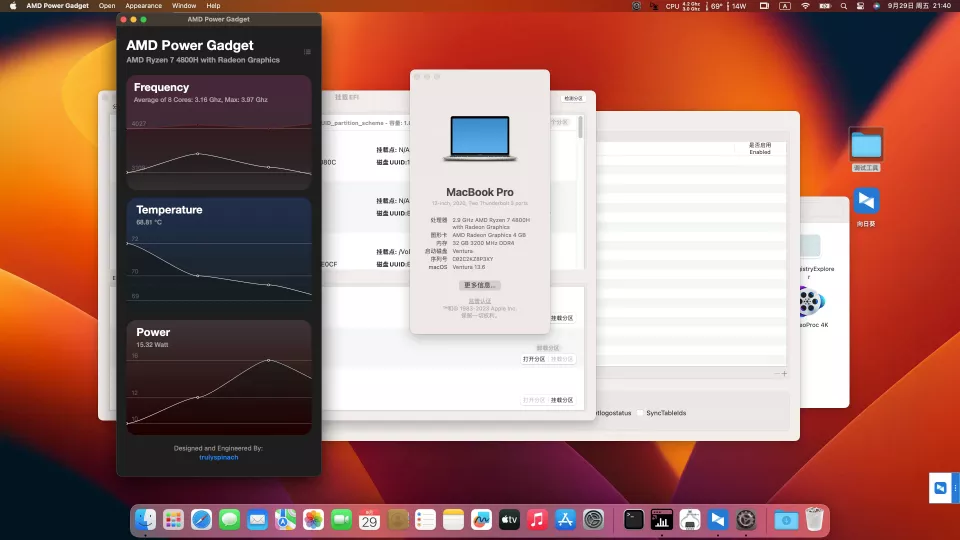Image resolution: width=960 pixels, height=540 pixels.
Task: Open Finder from the Dock
Action: 147,520
